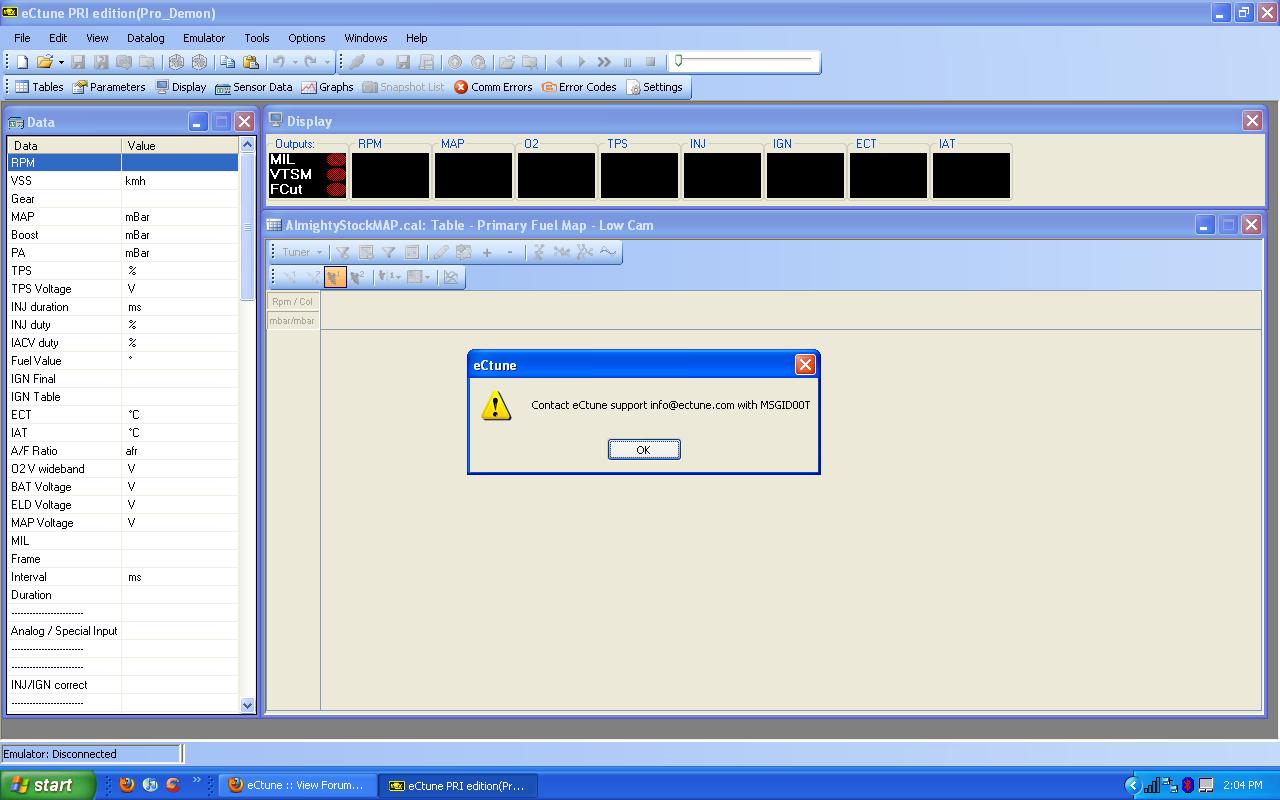Open the Error Codes window

pos(579,87)
